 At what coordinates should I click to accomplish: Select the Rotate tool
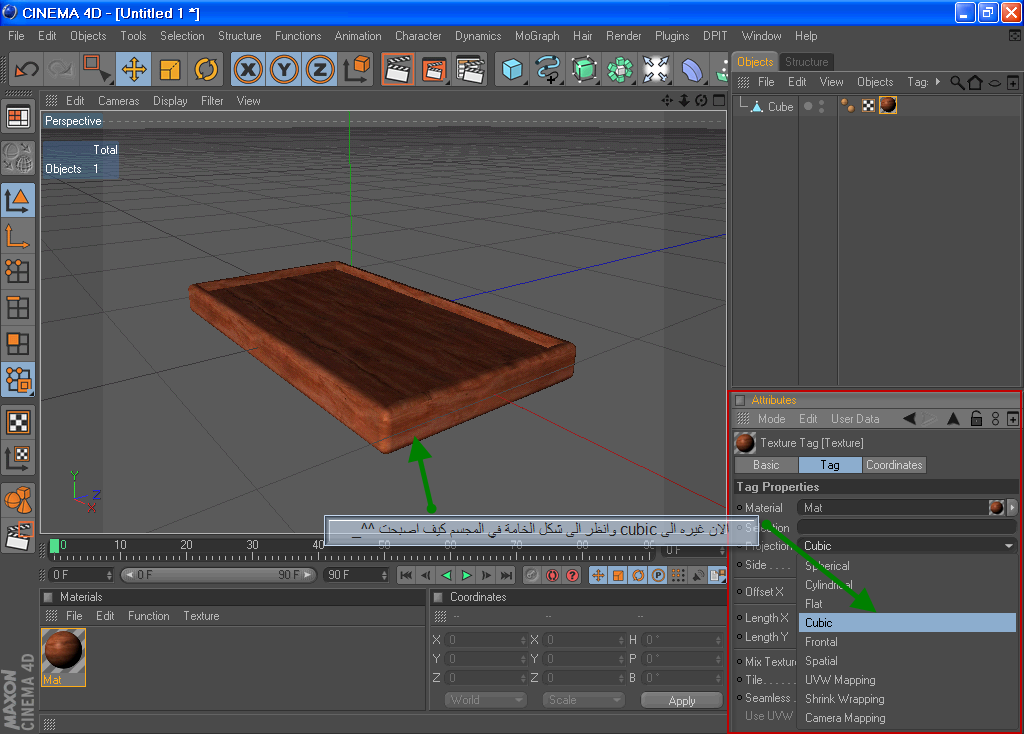coord(206,69)
